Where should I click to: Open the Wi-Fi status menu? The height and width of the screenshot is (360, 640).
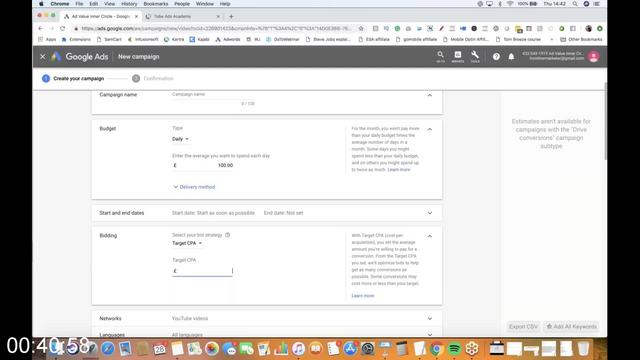(x=510, y=4)
